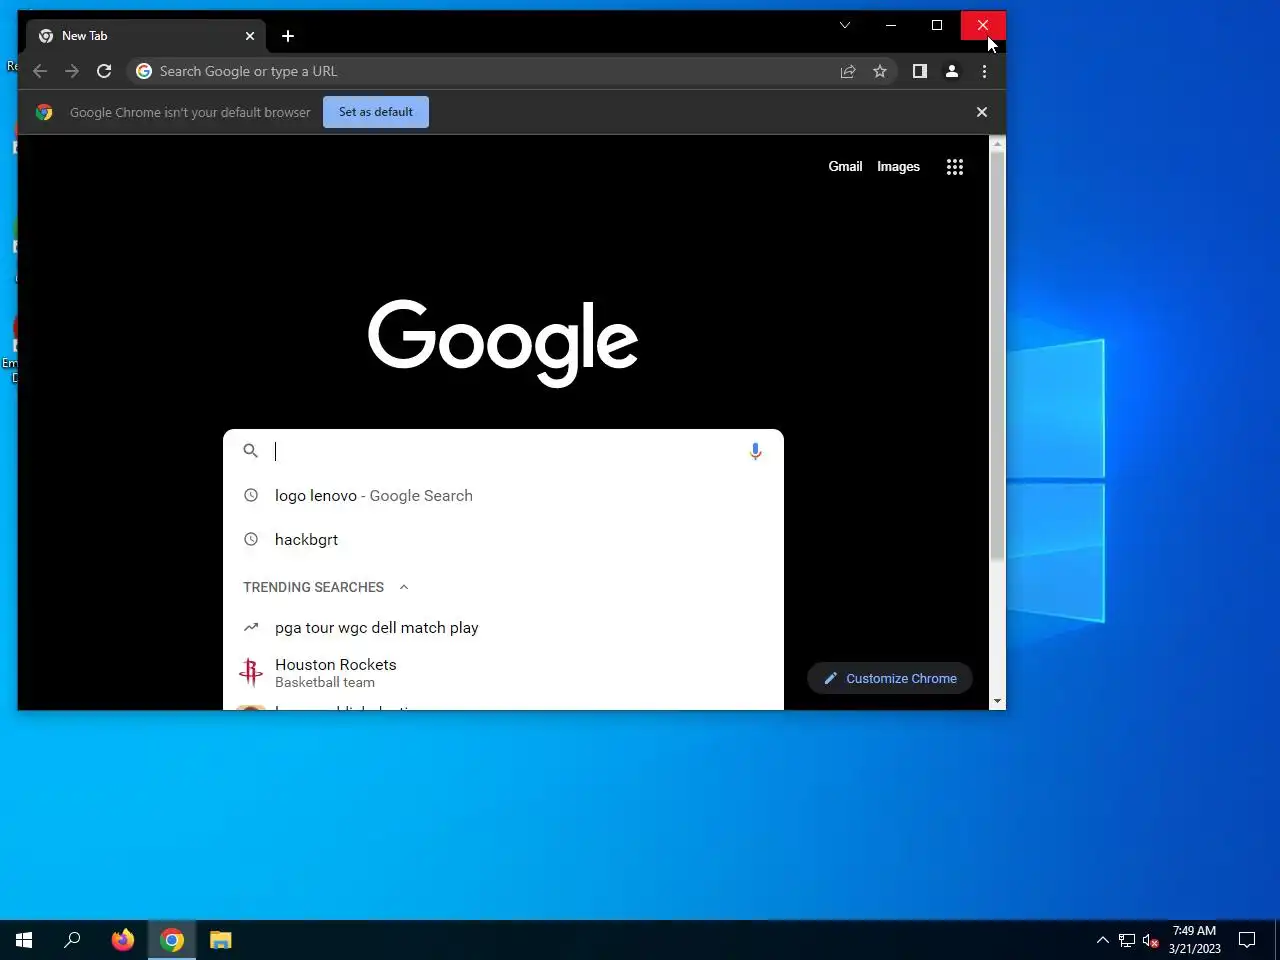Click the magnifier icon in search box
The width and height of the screenshot is (1280, 960).
pyautogui.click(x=251, y=451)
